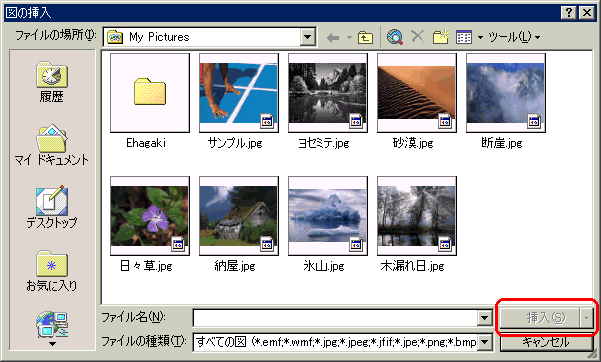The image size is (601, 362).
Task: Click the キャンセル button
Action: (x=546, y=342)
